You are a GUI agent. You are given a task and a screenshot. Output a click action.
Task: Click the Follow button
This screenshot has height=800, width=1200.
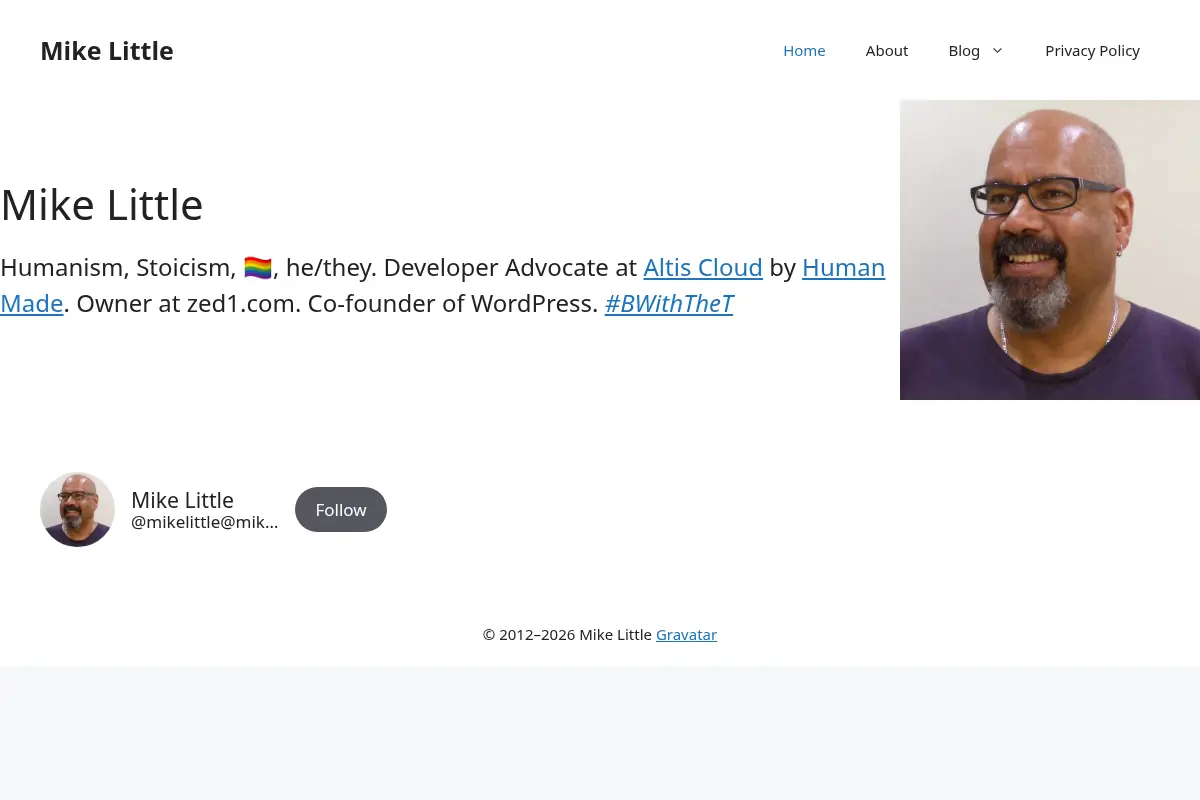[341, 509]
